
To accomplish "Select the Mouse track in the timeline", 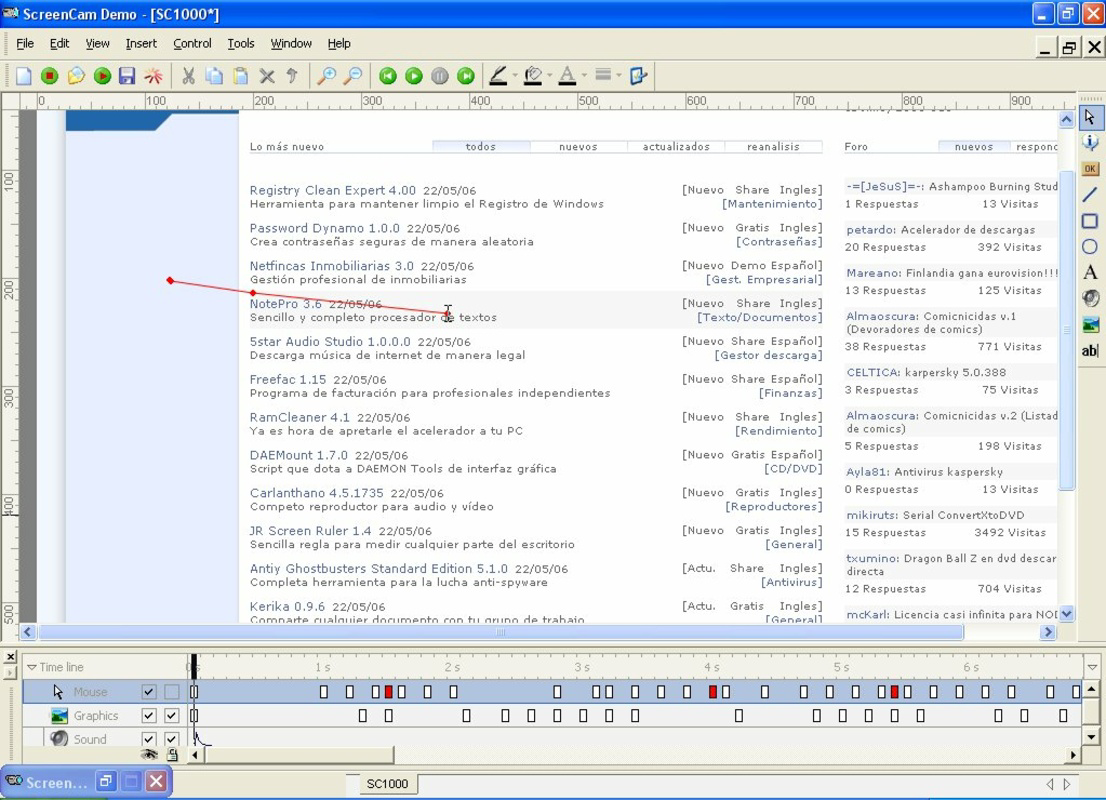I will (90, 692).
